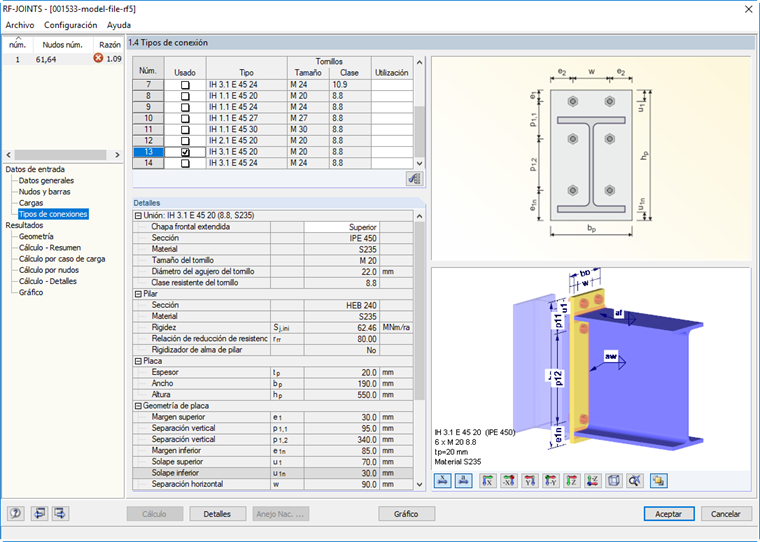This screenshot has height=542, width=760.
Task: Open the help icon button
Action: [16, 513]
